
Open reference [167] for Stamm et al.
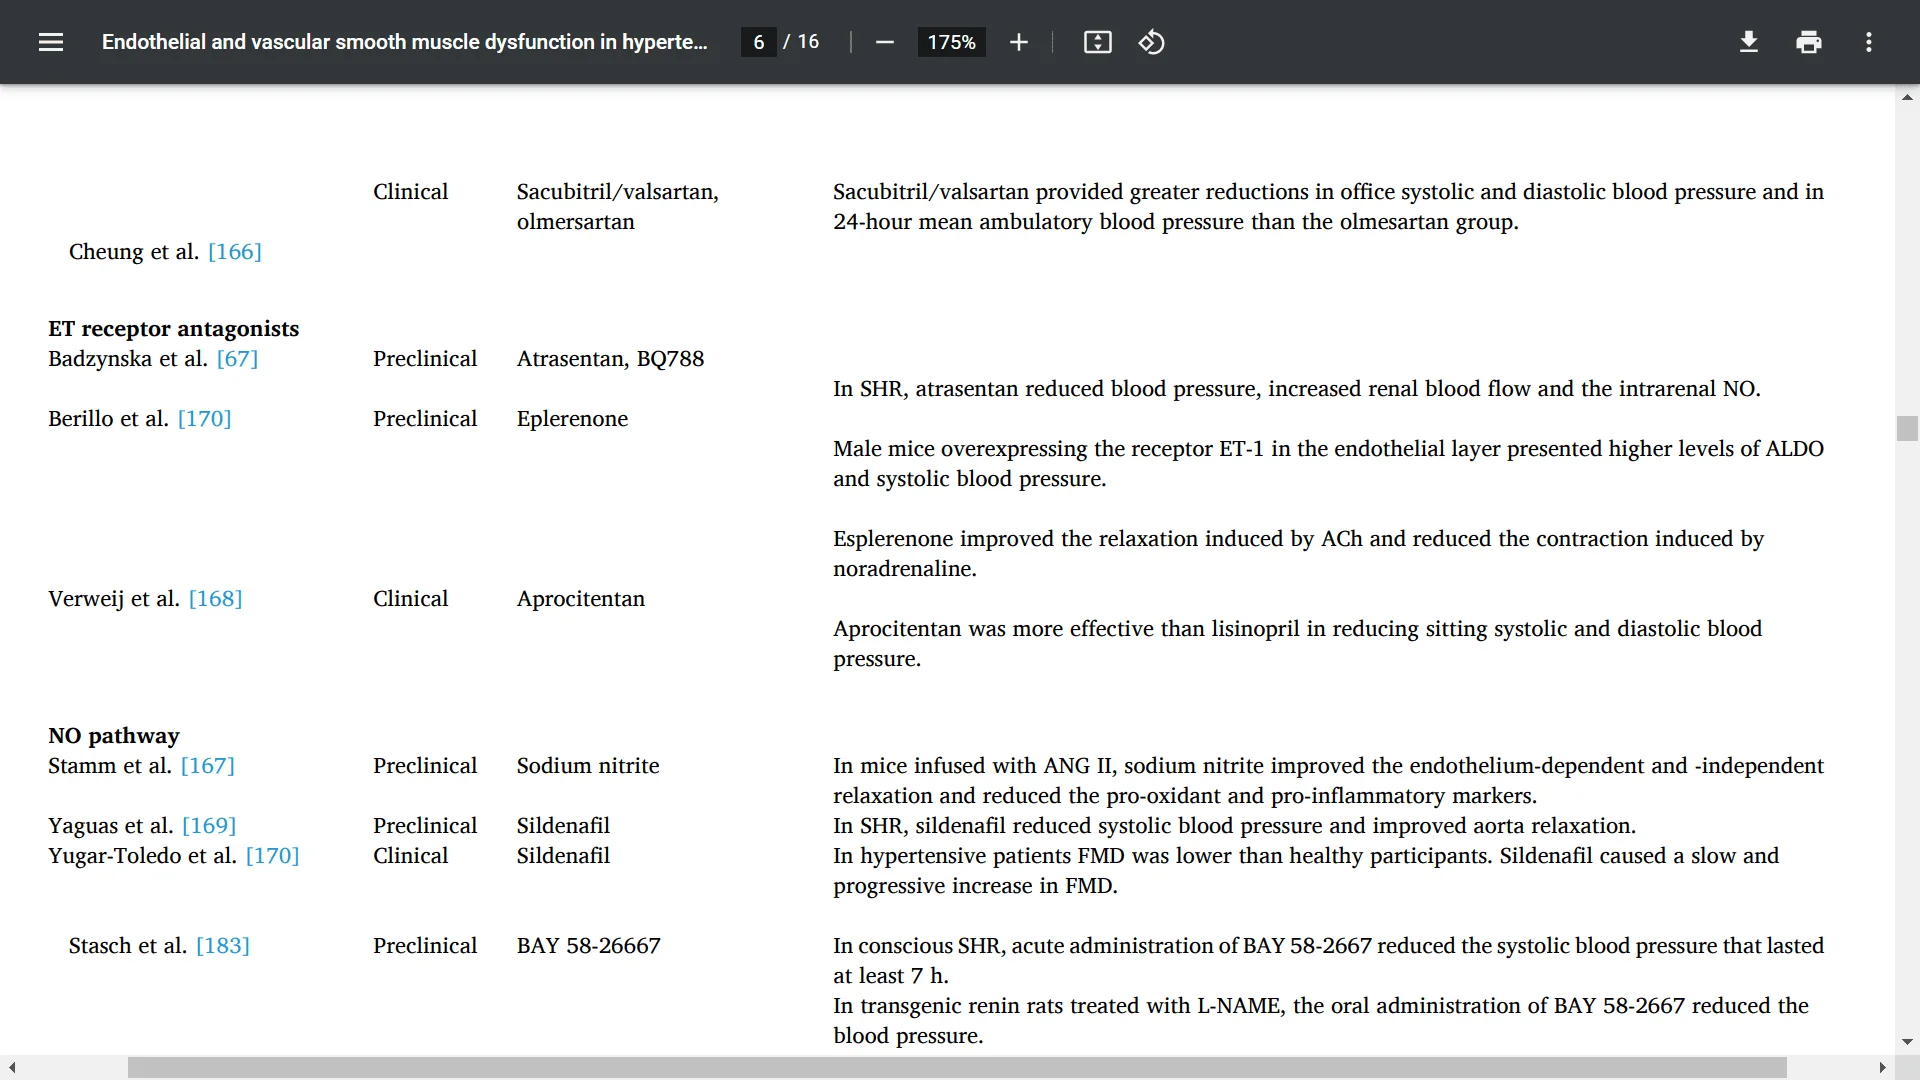[x=207, y=766]
